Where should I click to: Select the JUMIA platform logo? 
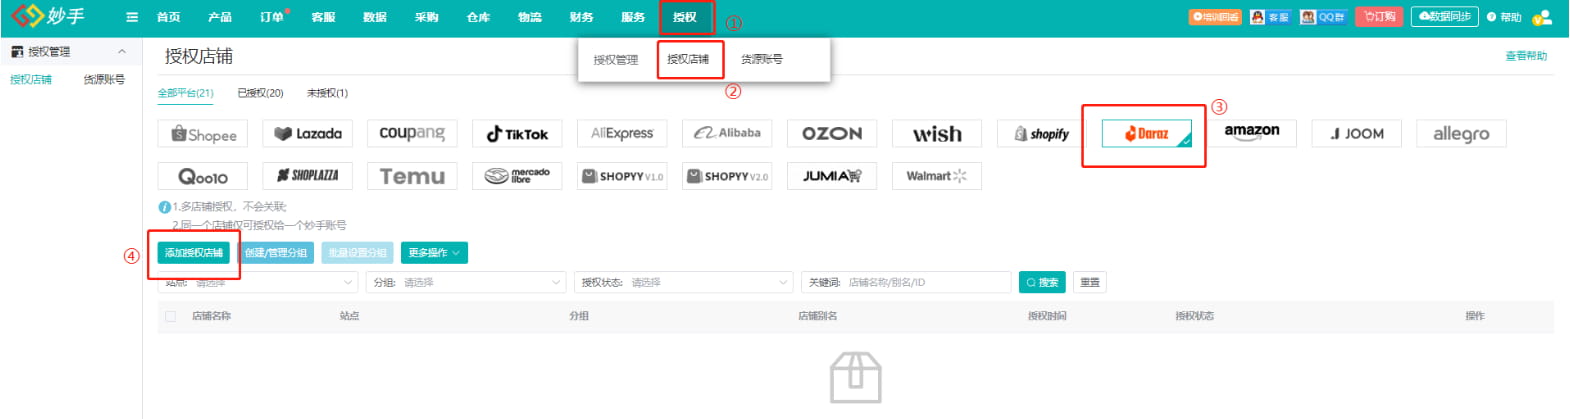(x=832, y=176)
